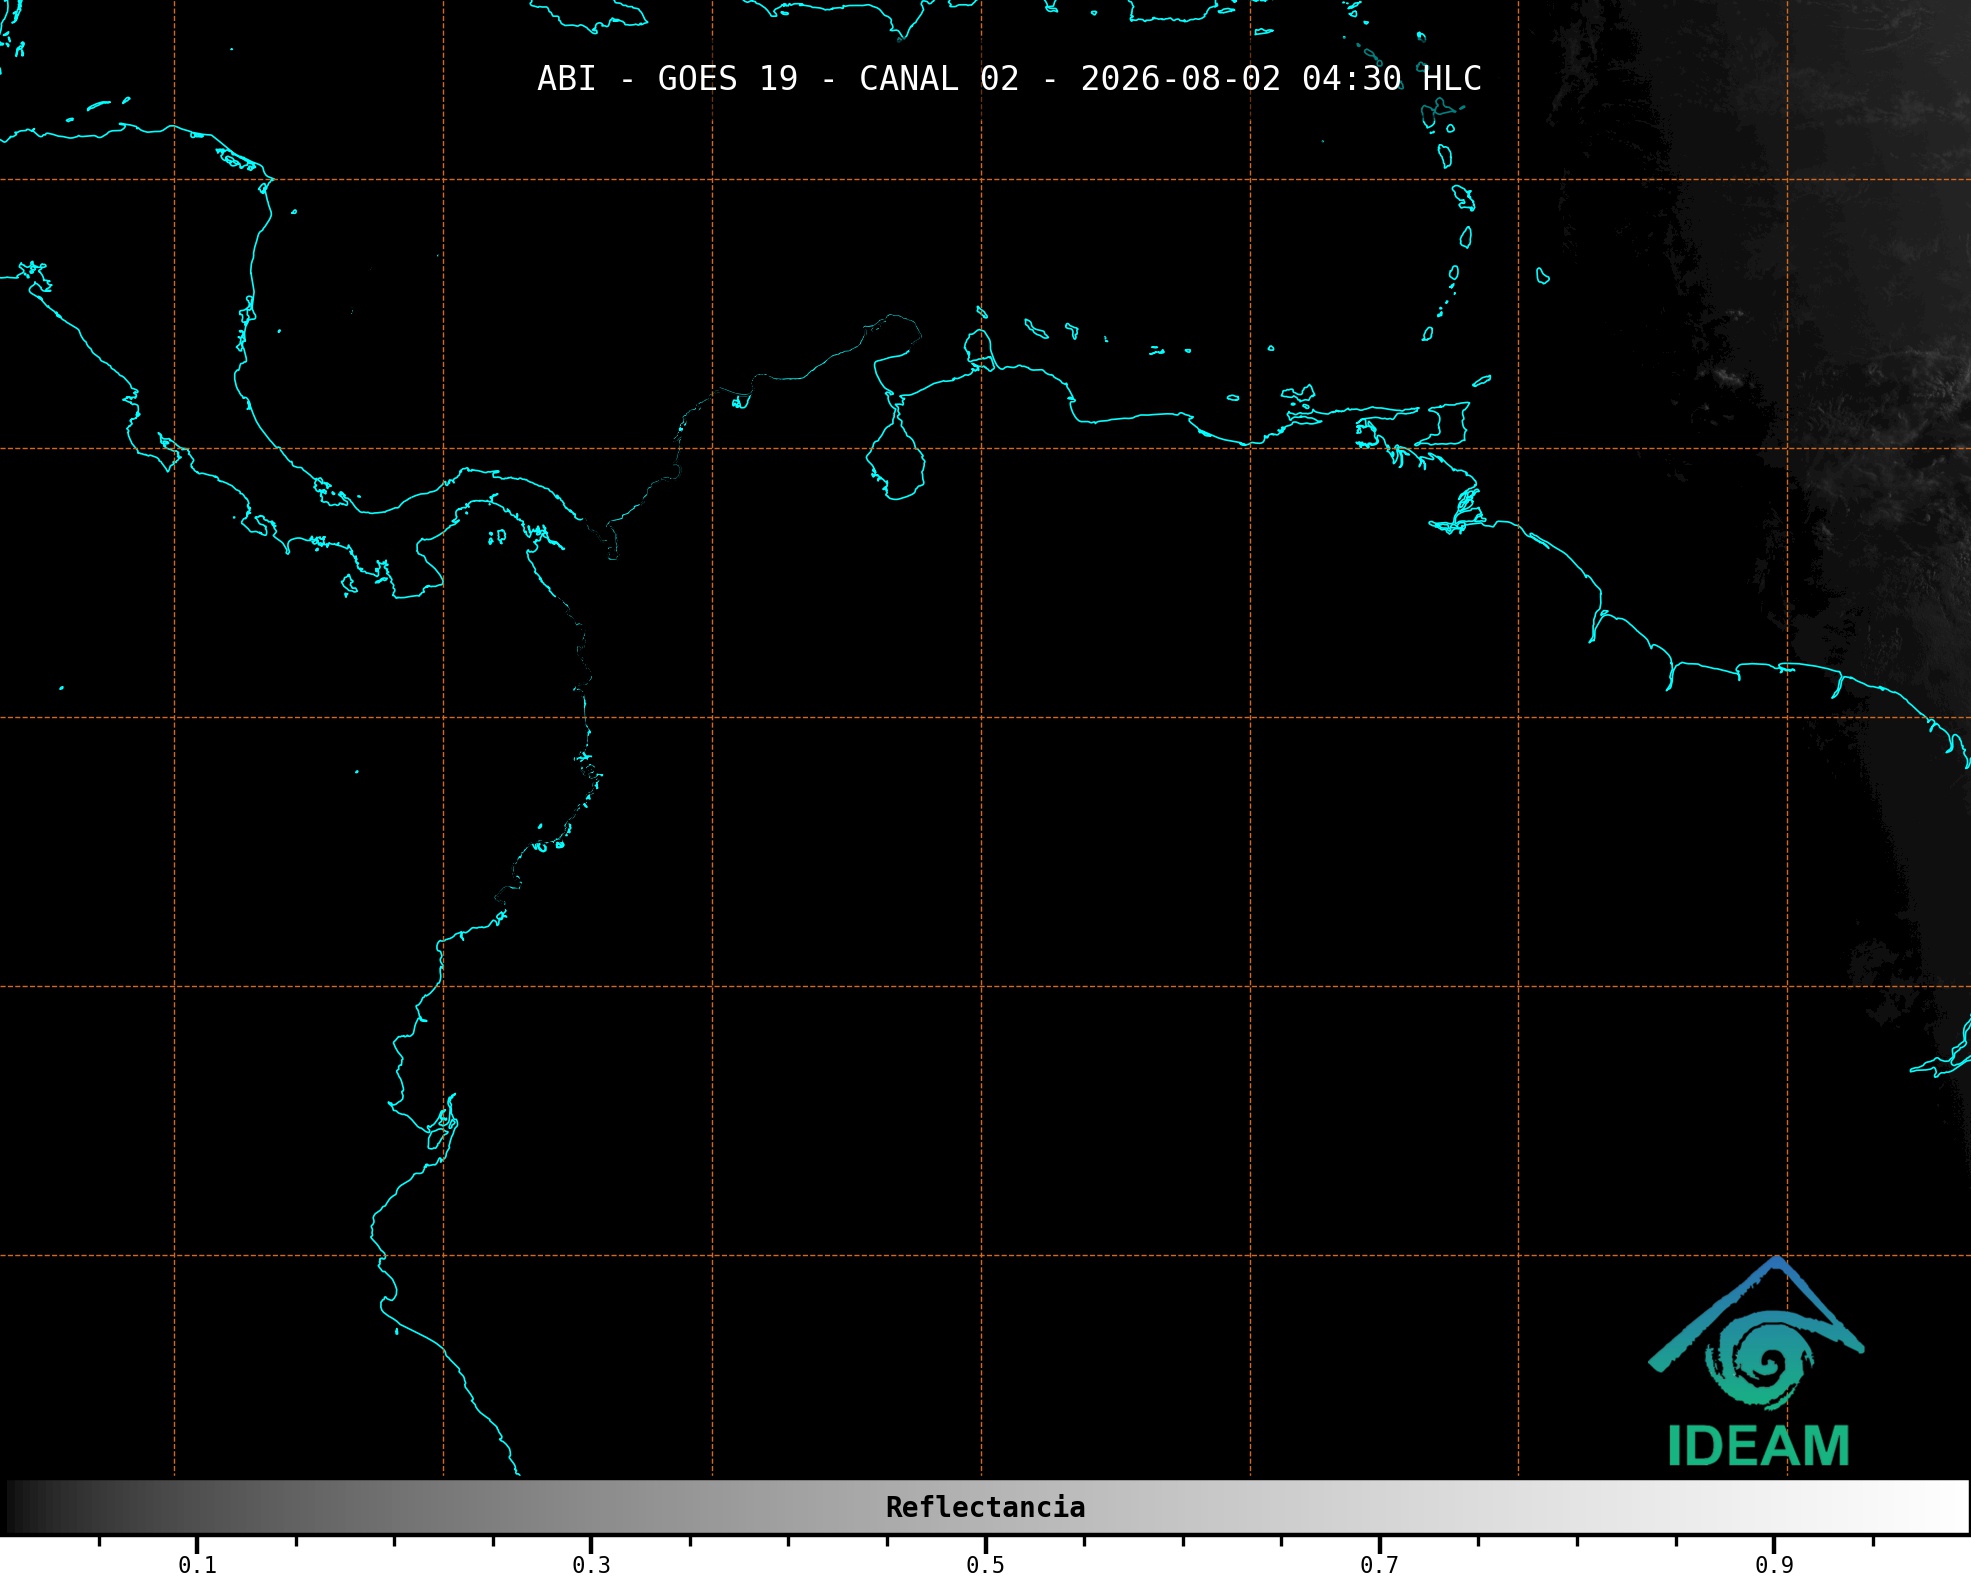The height and width of the screenshot is (1577, 1971).
Task: Click the 0.5 colorbar tick label
Action: pos(985,1565)
